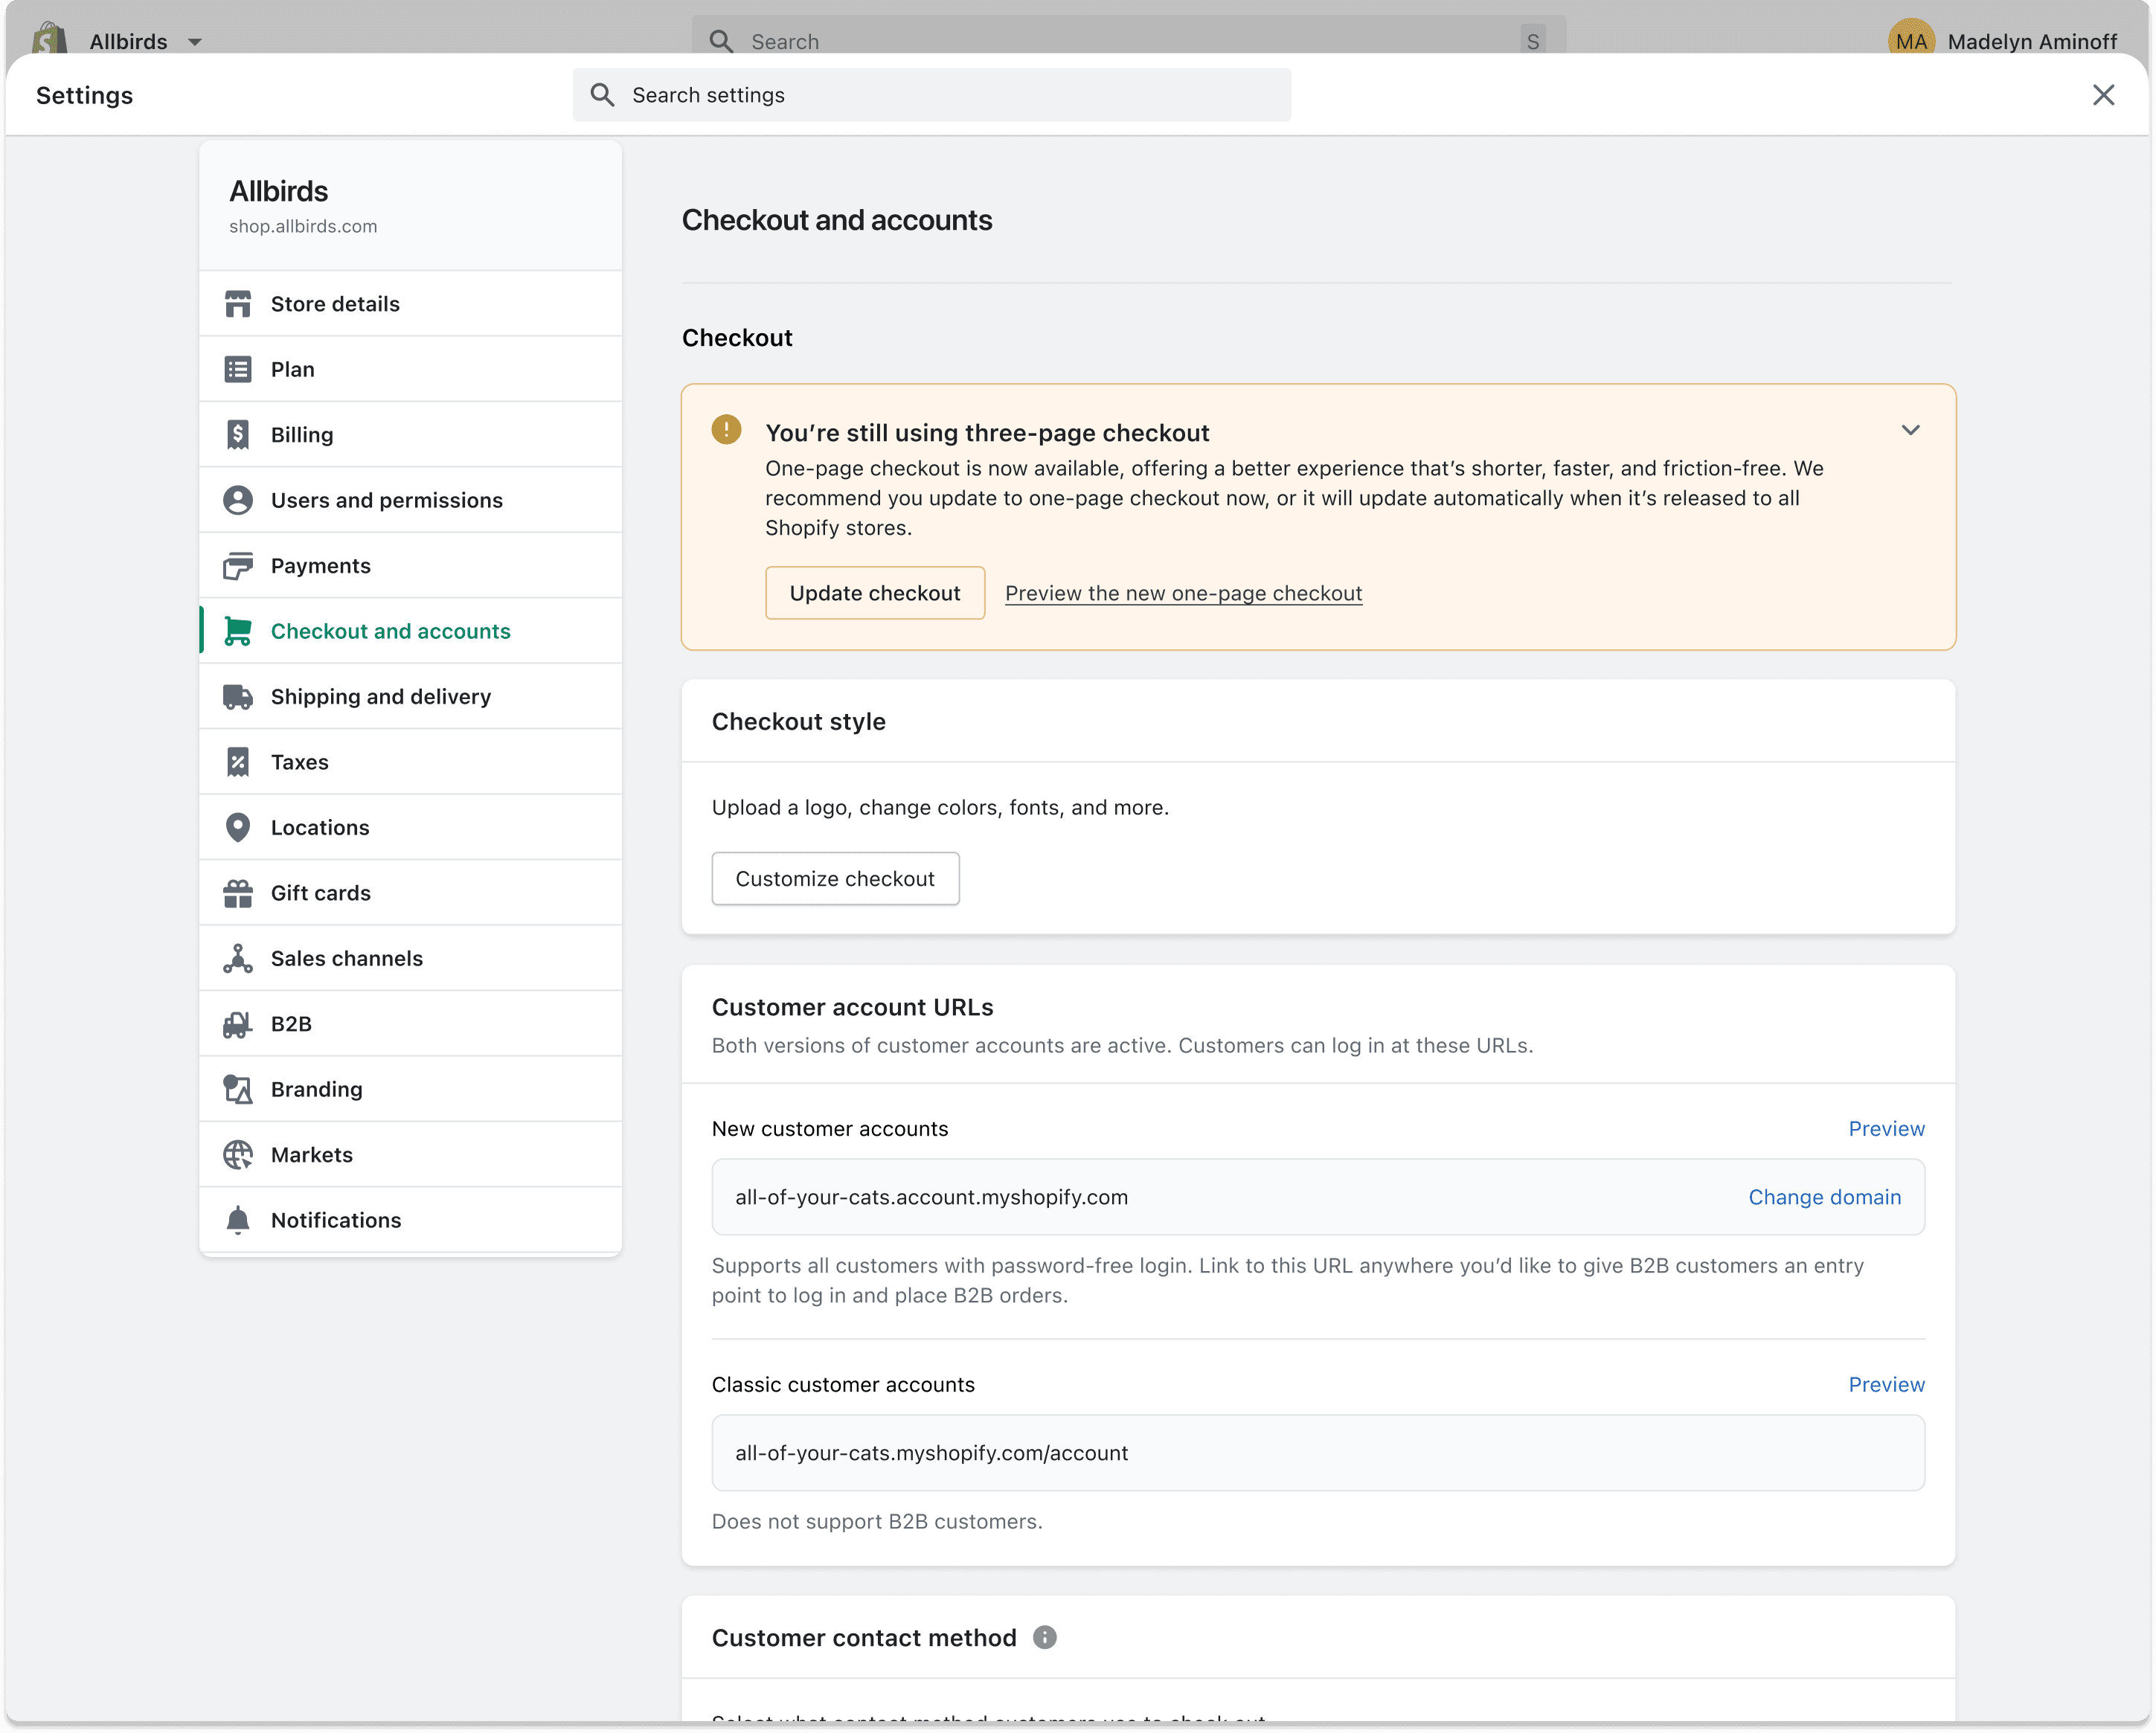The image size is (2156, 1733).
Task: Go to Locations settings
Action: pos(411,828)
